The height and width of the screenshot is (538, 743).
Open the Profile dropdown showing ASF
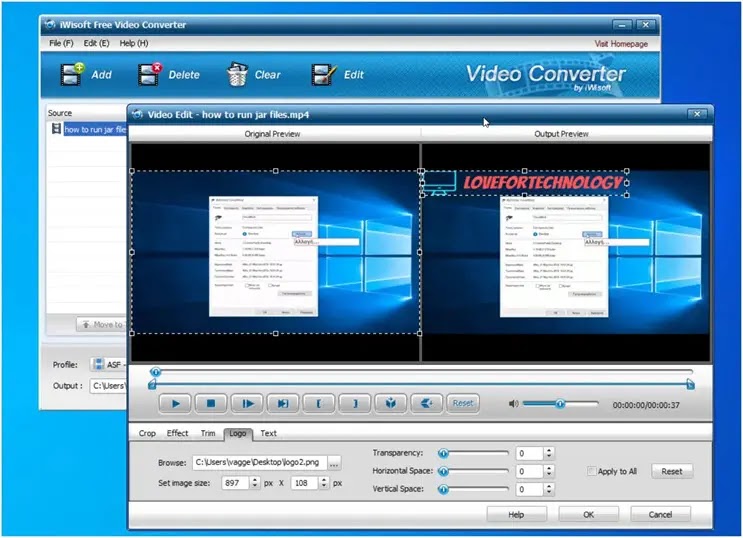pos(108,365)
